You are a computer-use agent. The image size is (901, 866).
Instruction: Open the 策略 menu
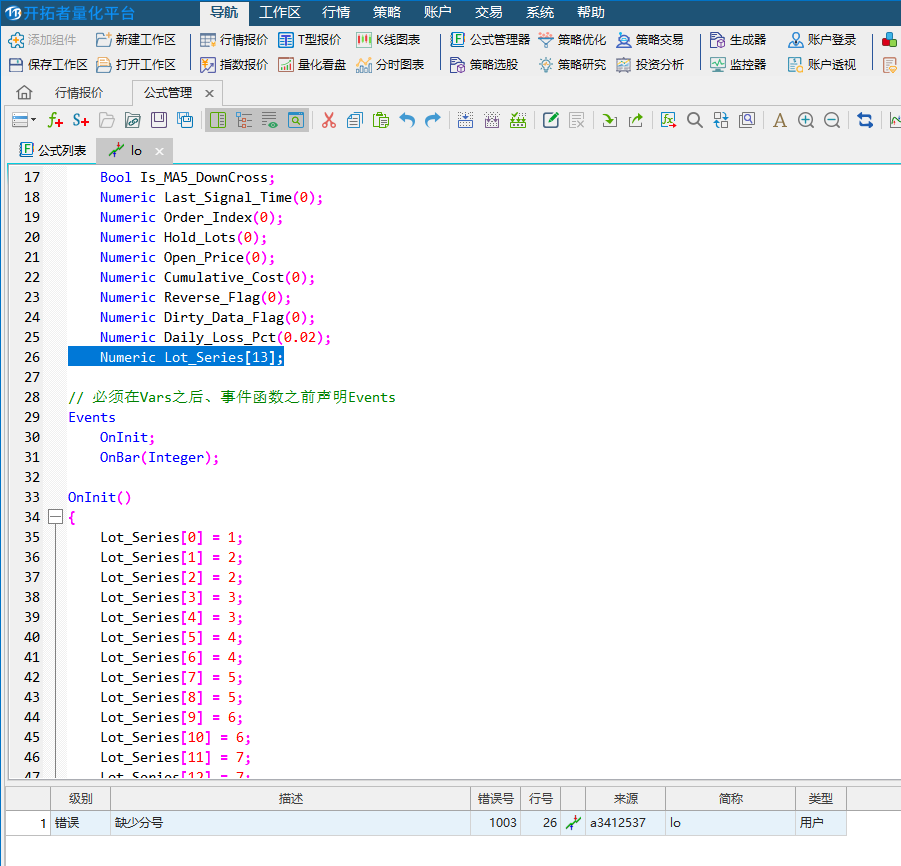pyautogui.click(x=387, y=12)
